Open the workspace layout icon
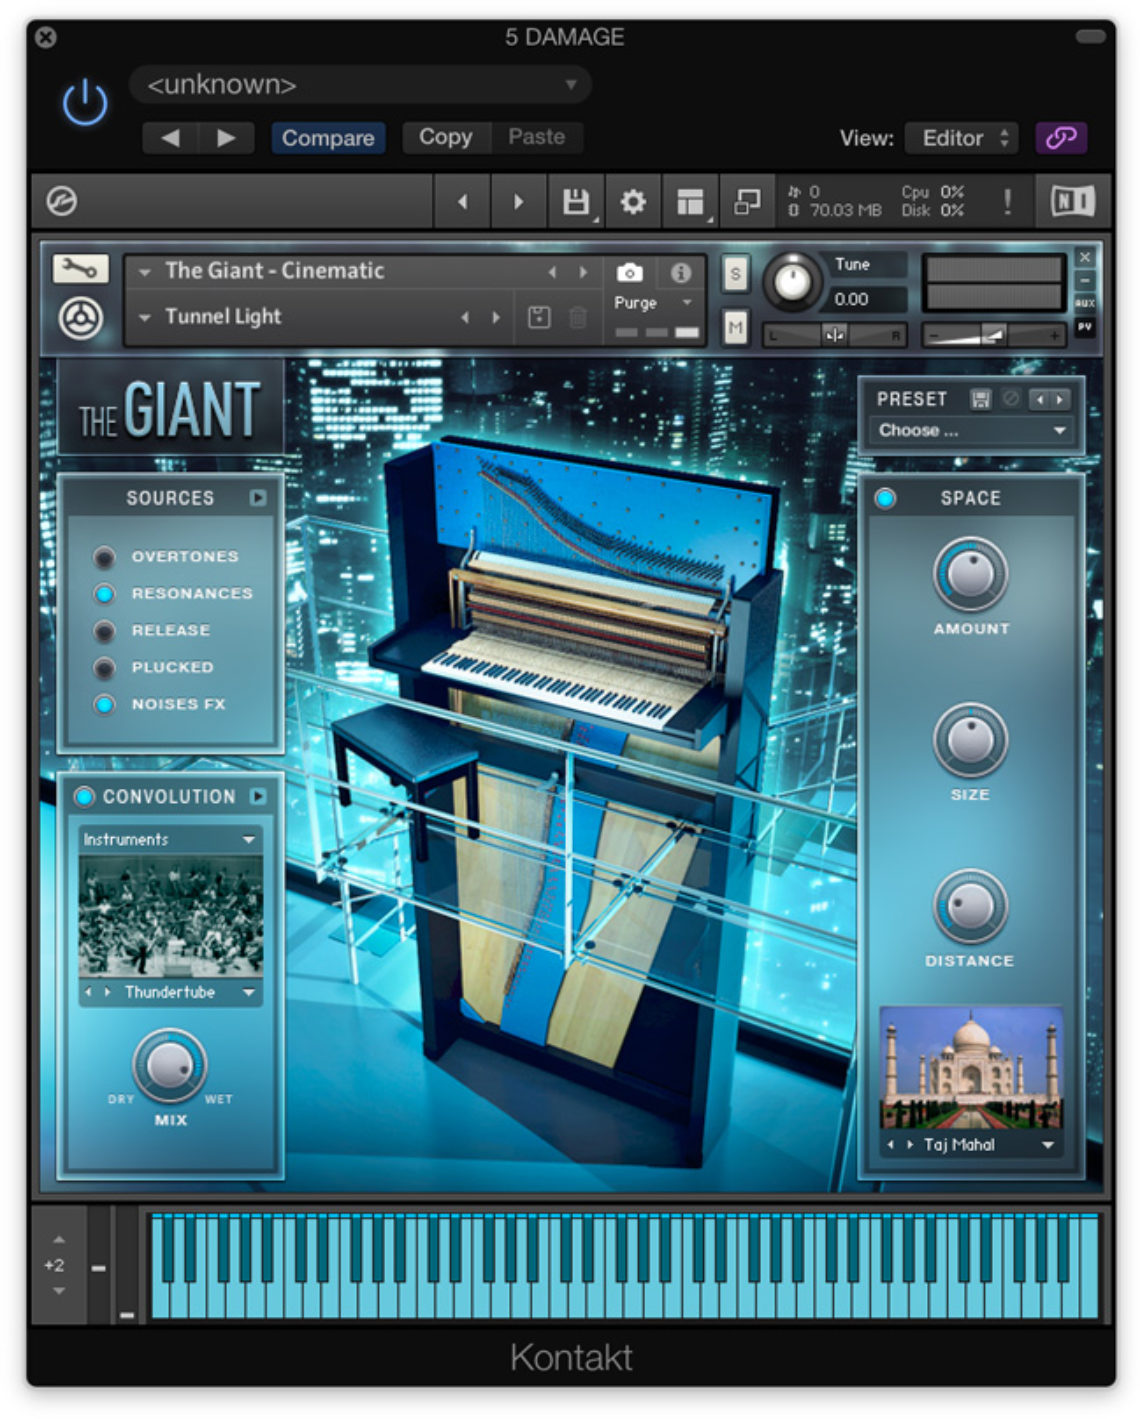 click(x=690, y=202)
